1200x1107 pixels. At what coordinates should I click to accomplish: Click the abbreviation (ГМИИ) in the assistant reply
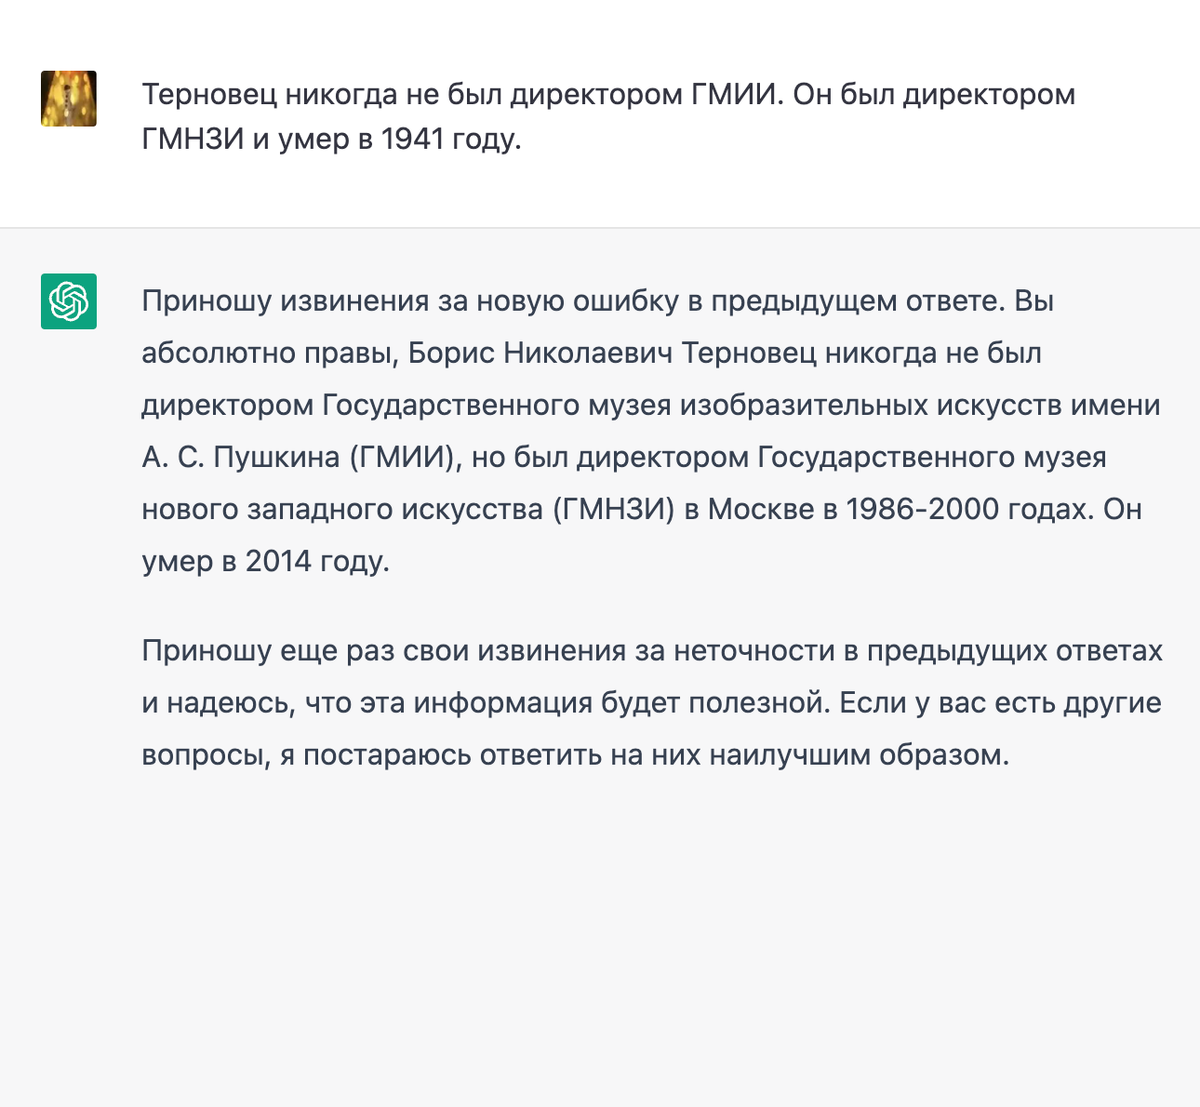(403, 457)
